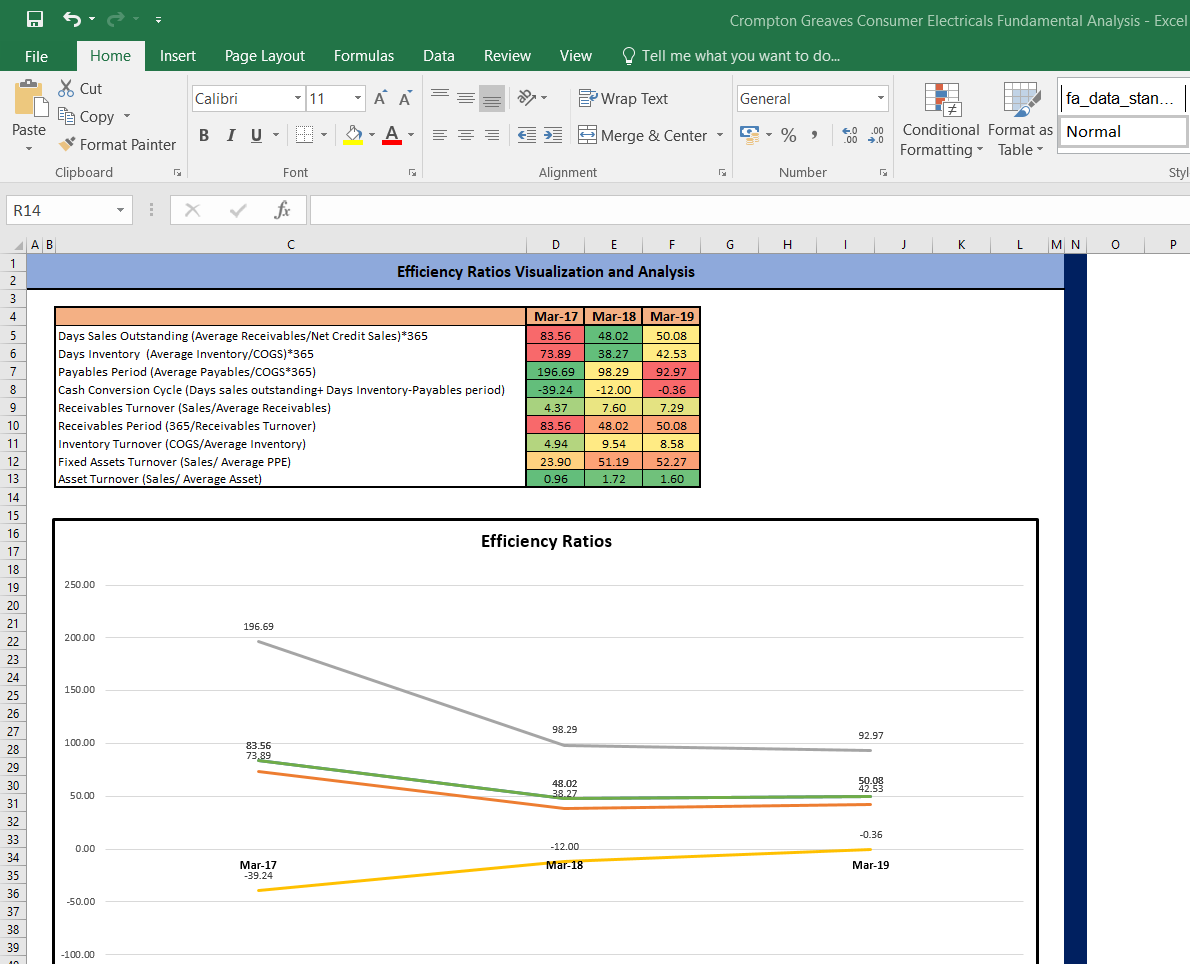The height and width of the screenshot is (964, 1190).
Task: Select Middle Align icon
Action: point(466,98)
